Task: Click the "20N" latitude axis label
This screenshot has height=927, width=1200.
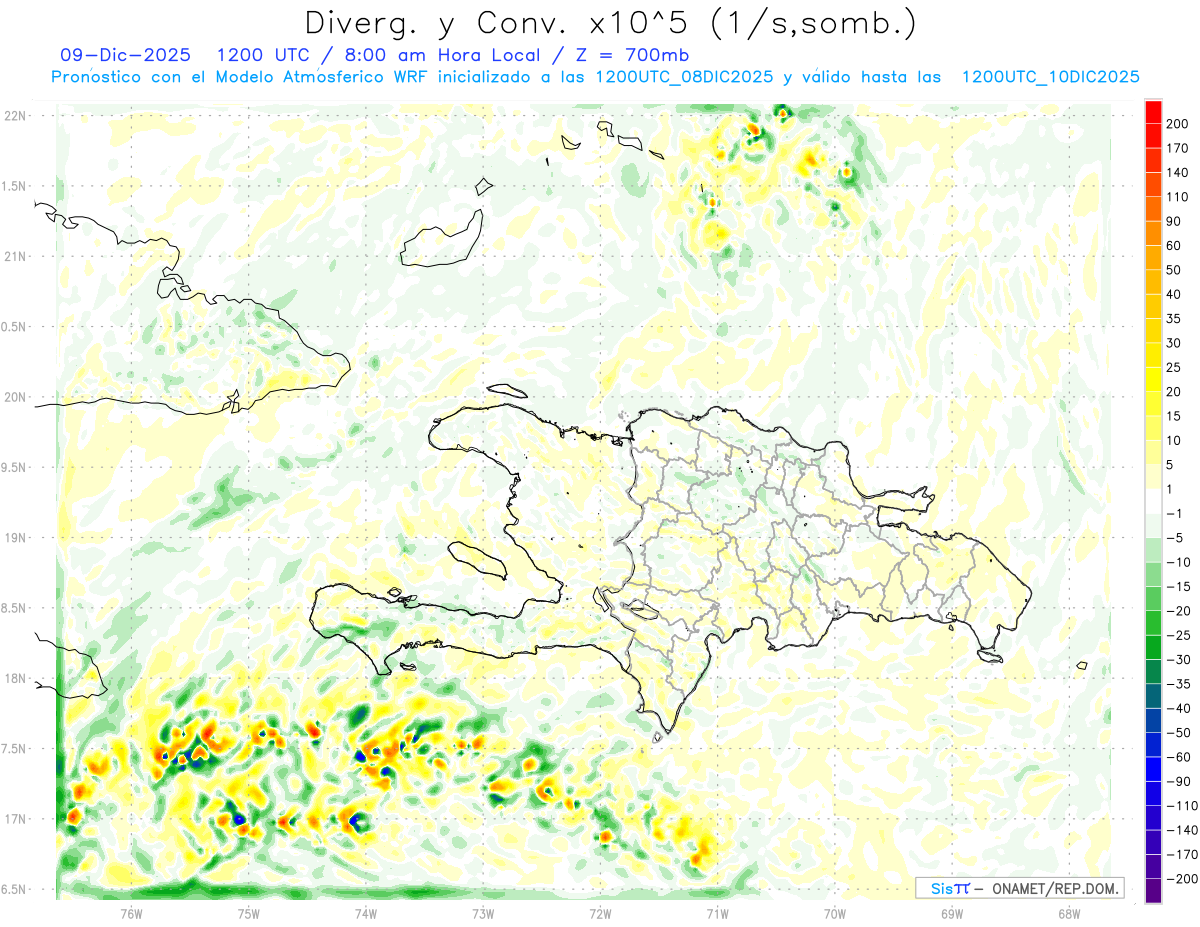Action: (15, 397)
